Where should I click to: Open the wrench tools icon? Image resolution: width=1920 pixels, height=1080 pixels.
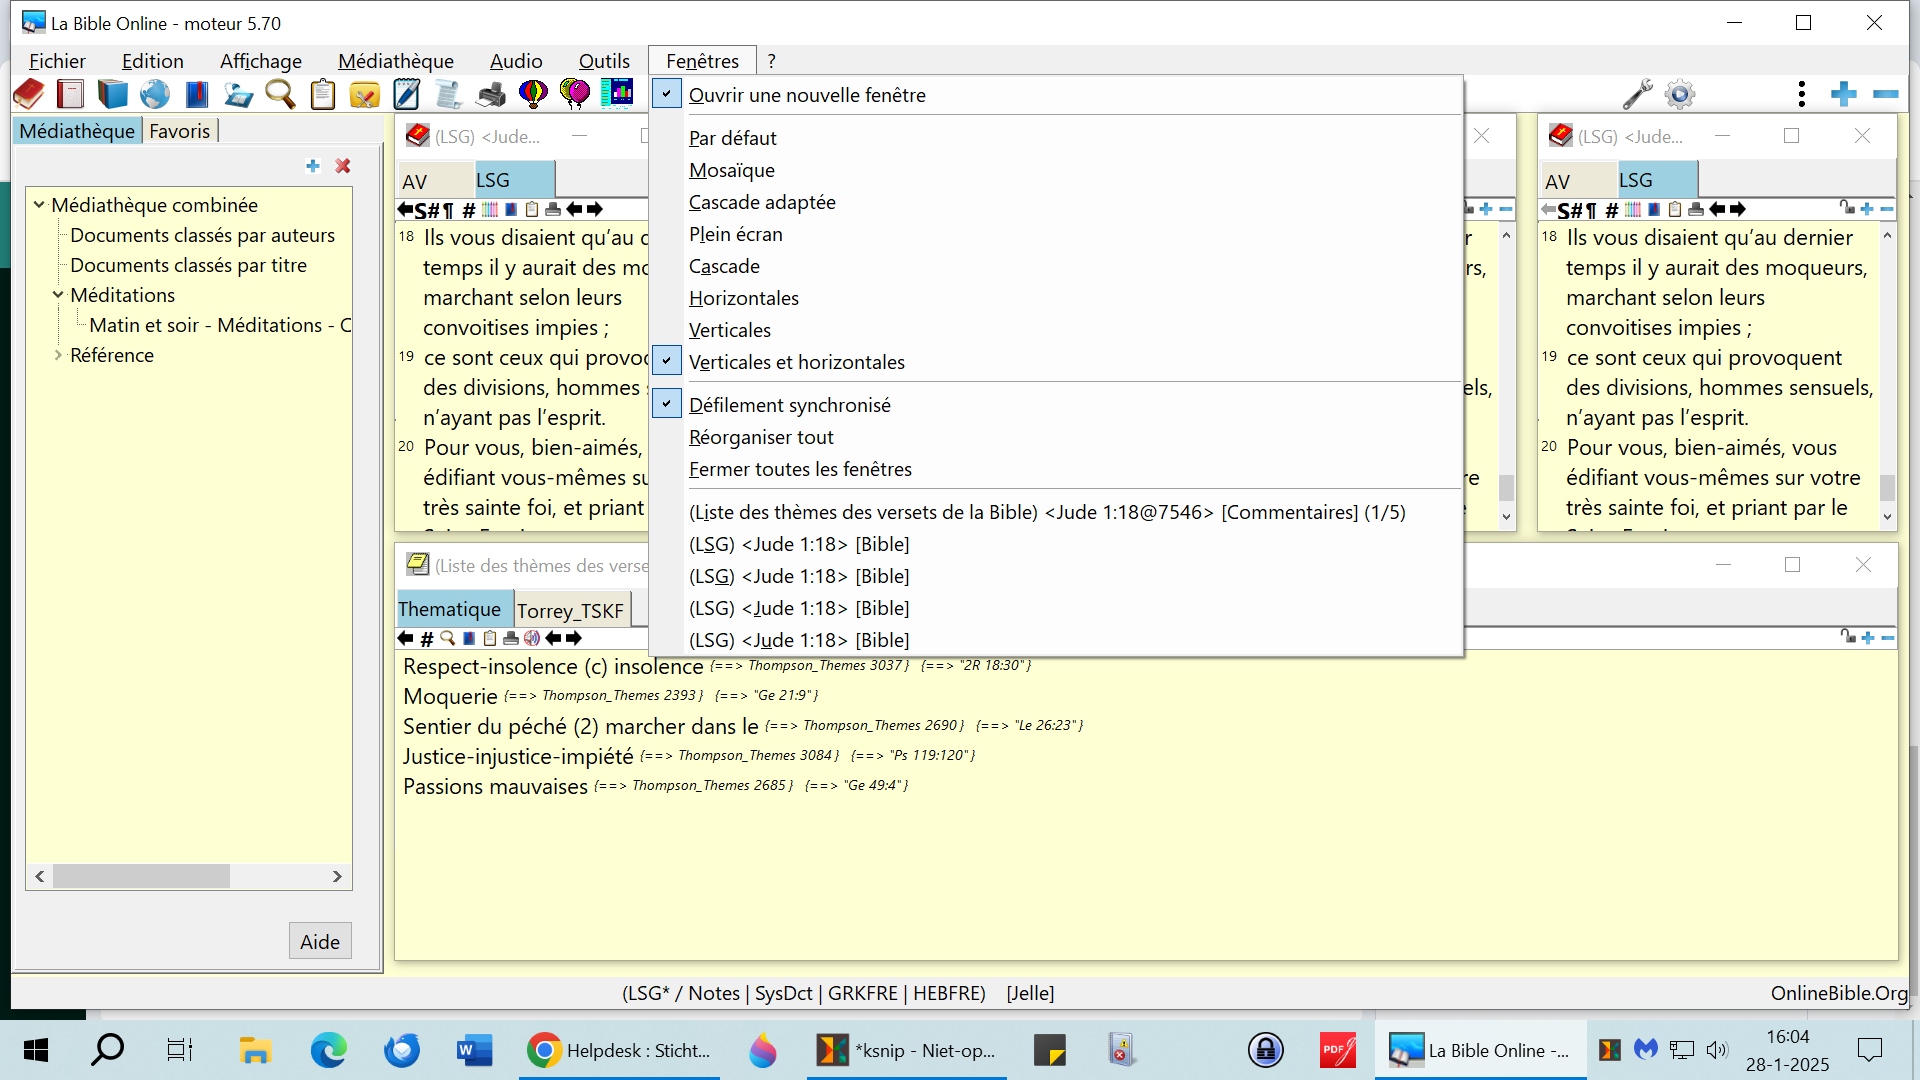pyautogui.click(x=1637, y=94)
